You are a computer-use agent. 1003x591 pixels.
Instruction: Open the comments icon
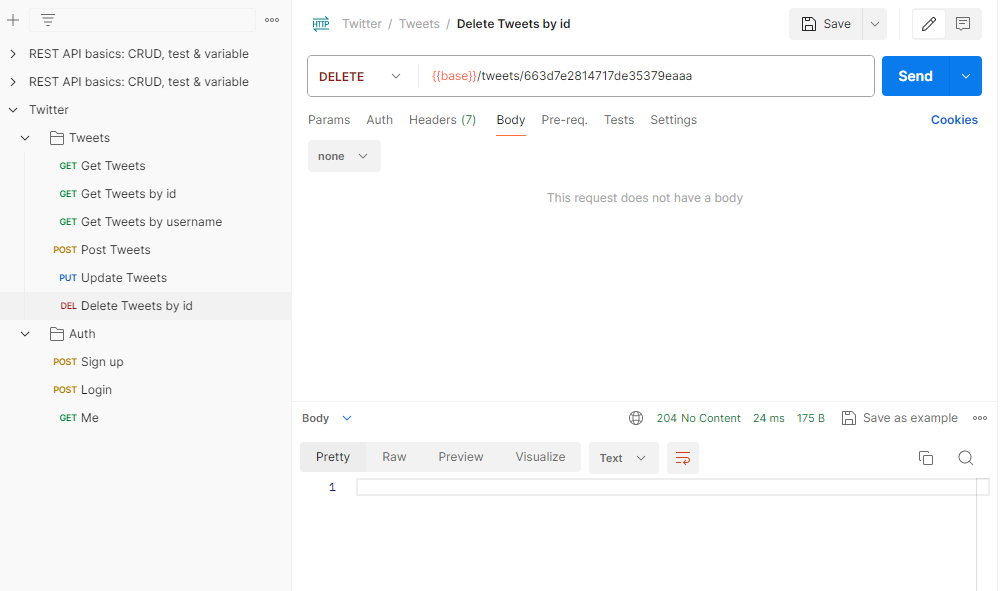click(963, 24)
